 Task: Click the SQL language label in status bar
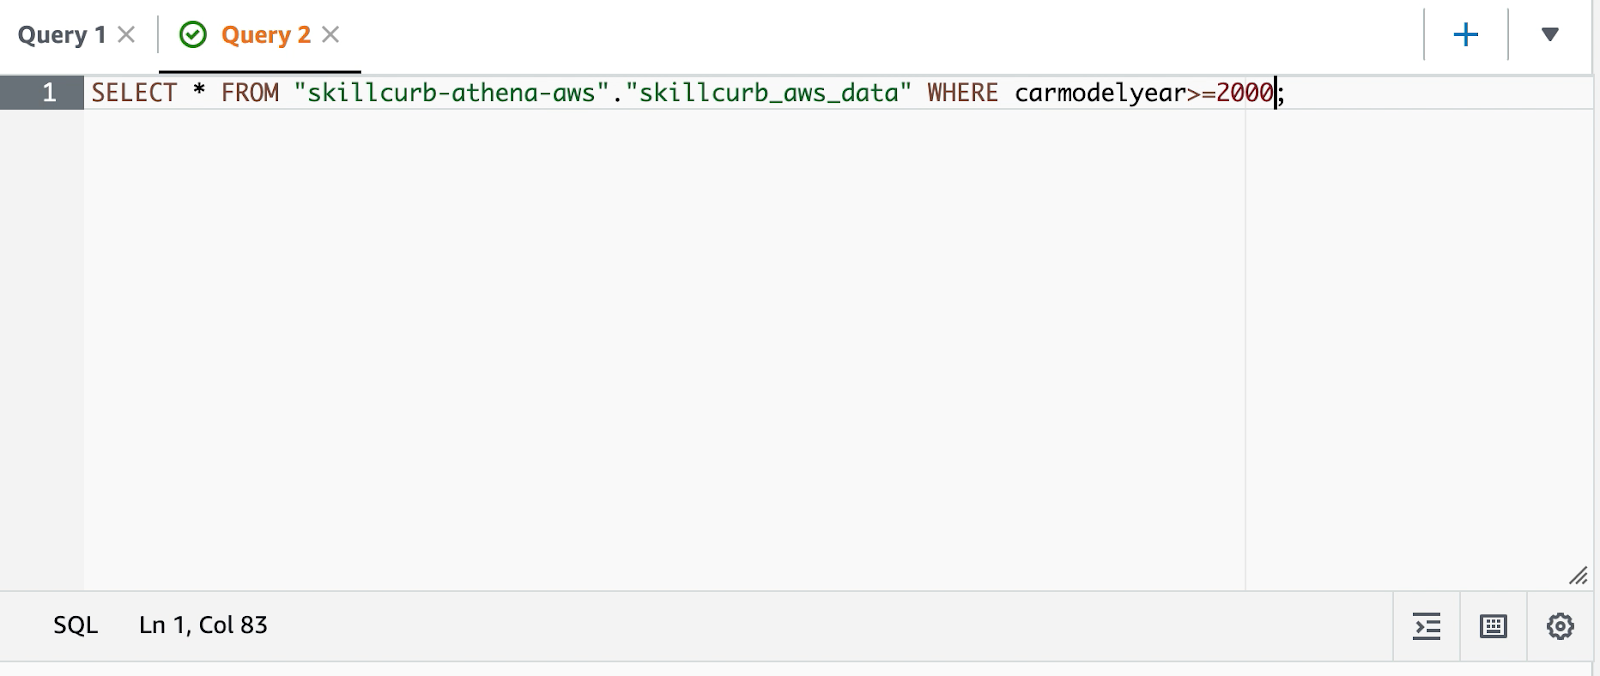[x=76, y=625]
